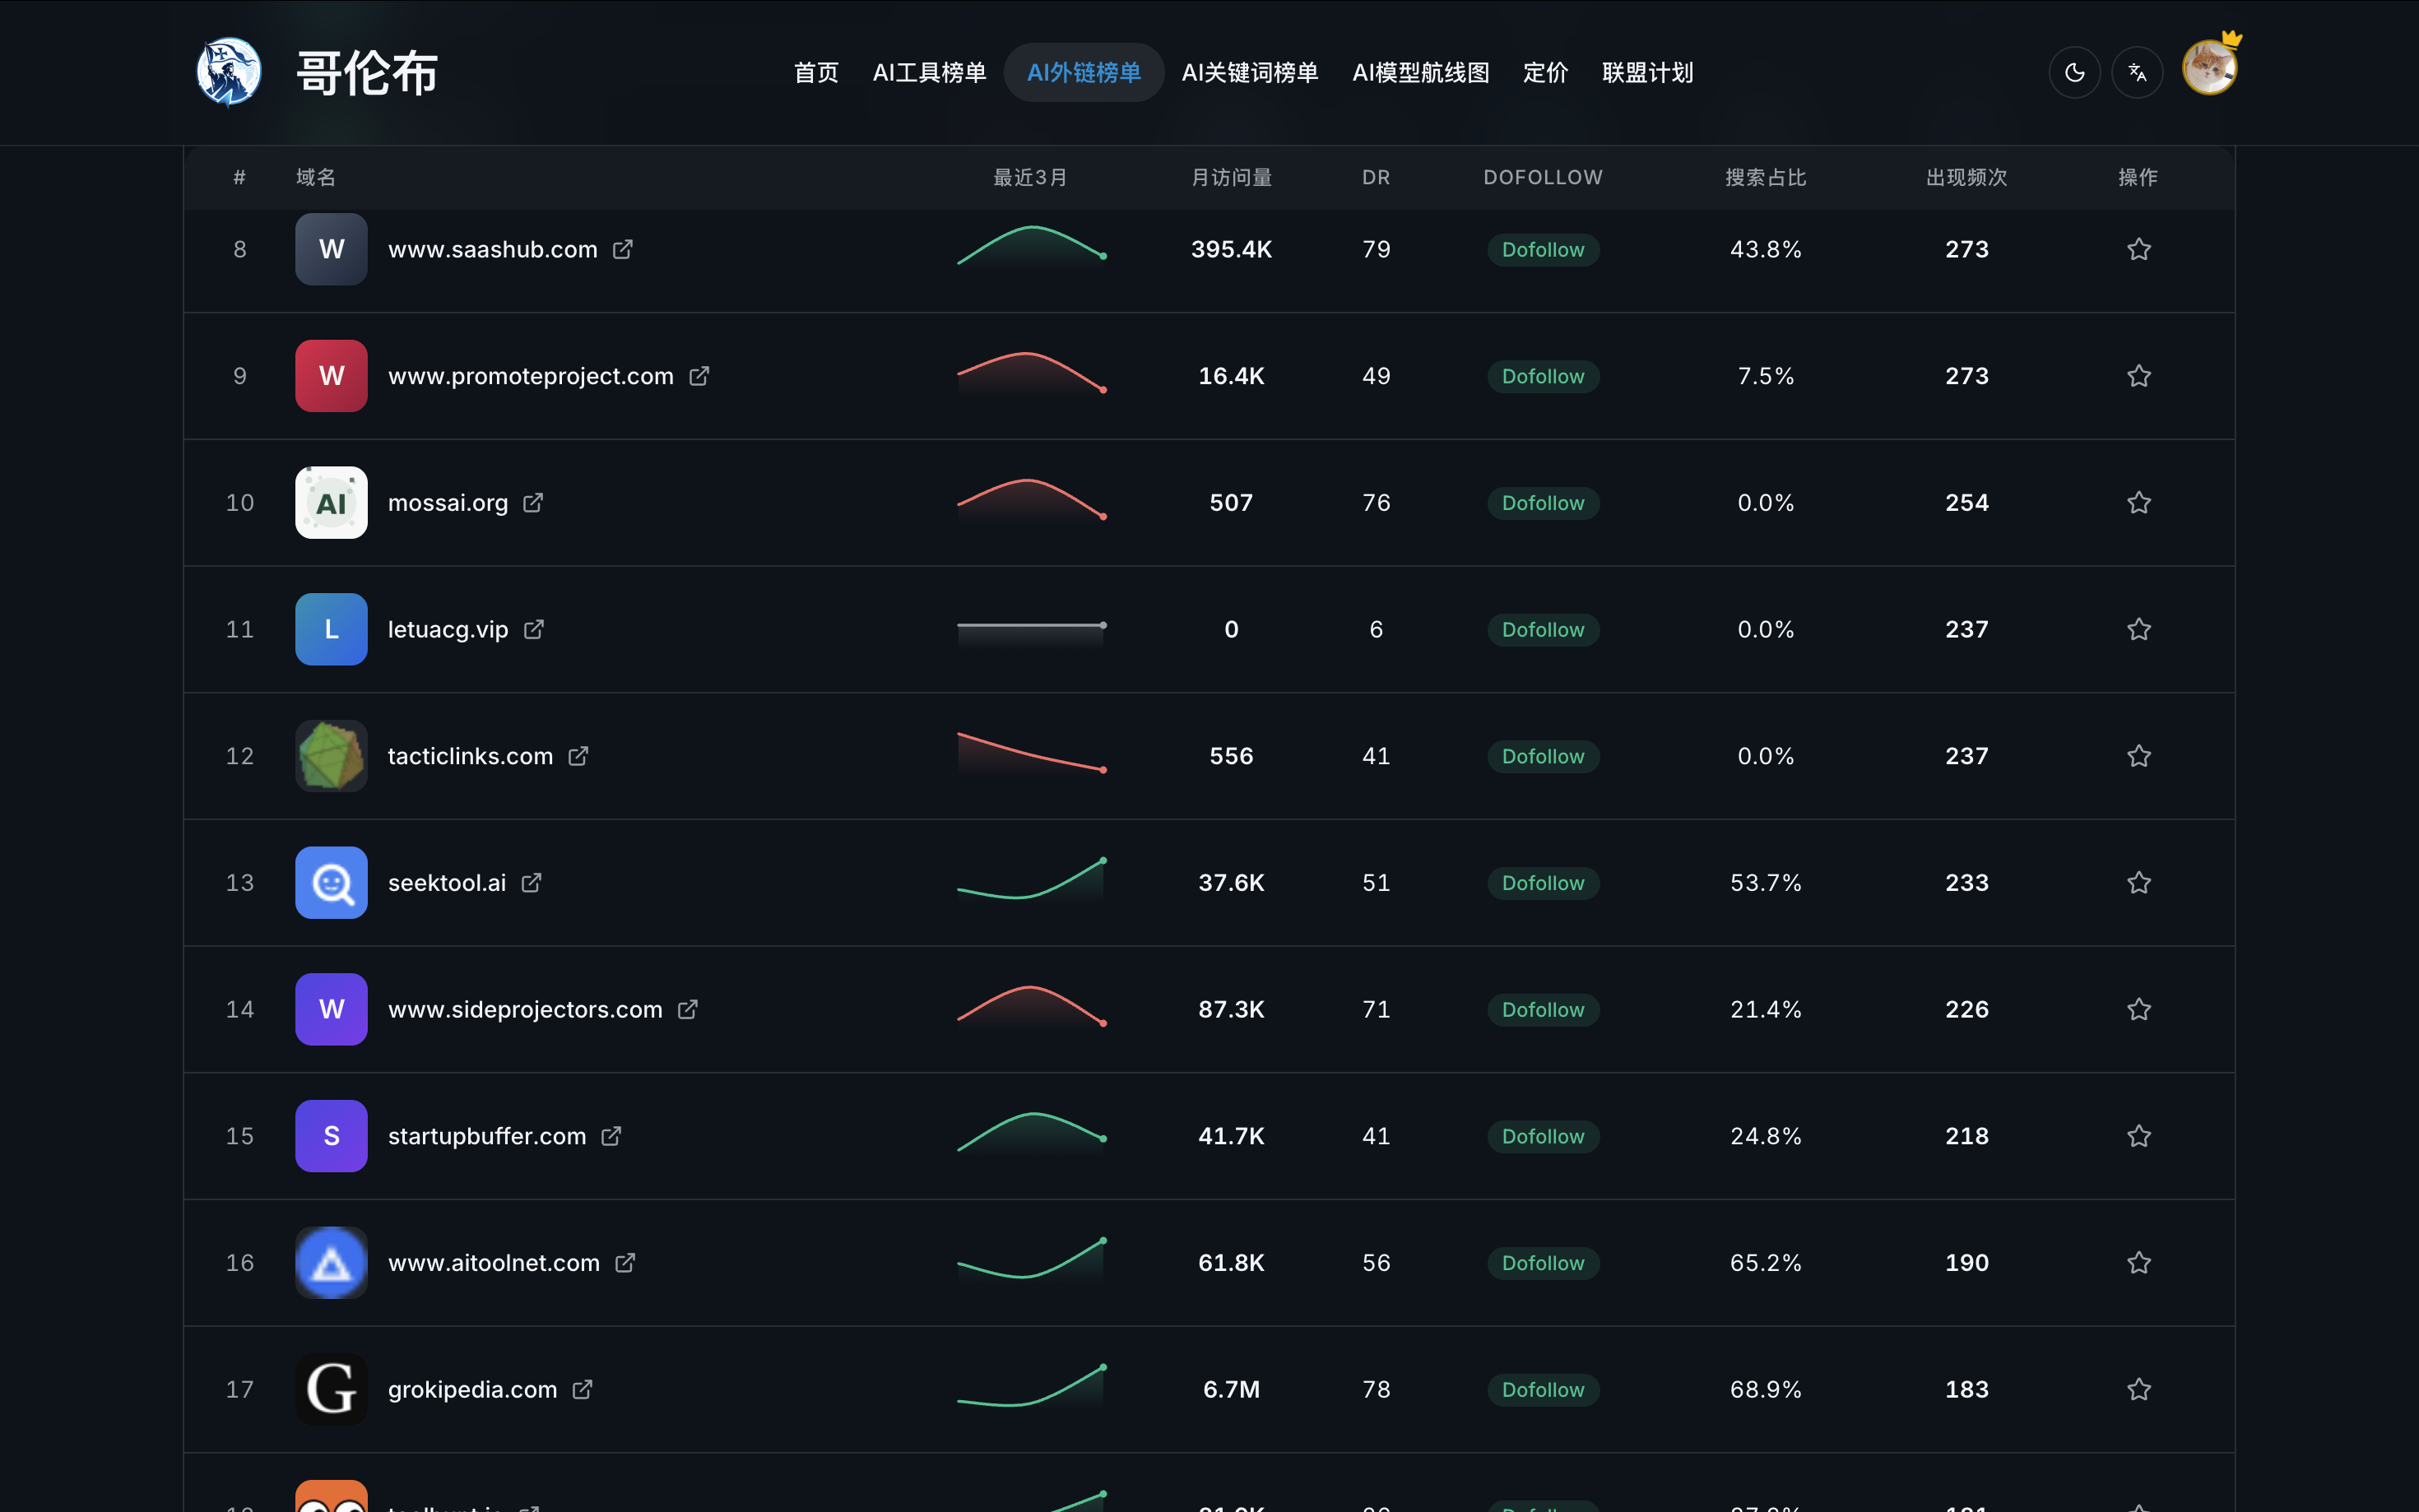Click the seektool.ai magnifier face favicon

[x=331, y=882]
